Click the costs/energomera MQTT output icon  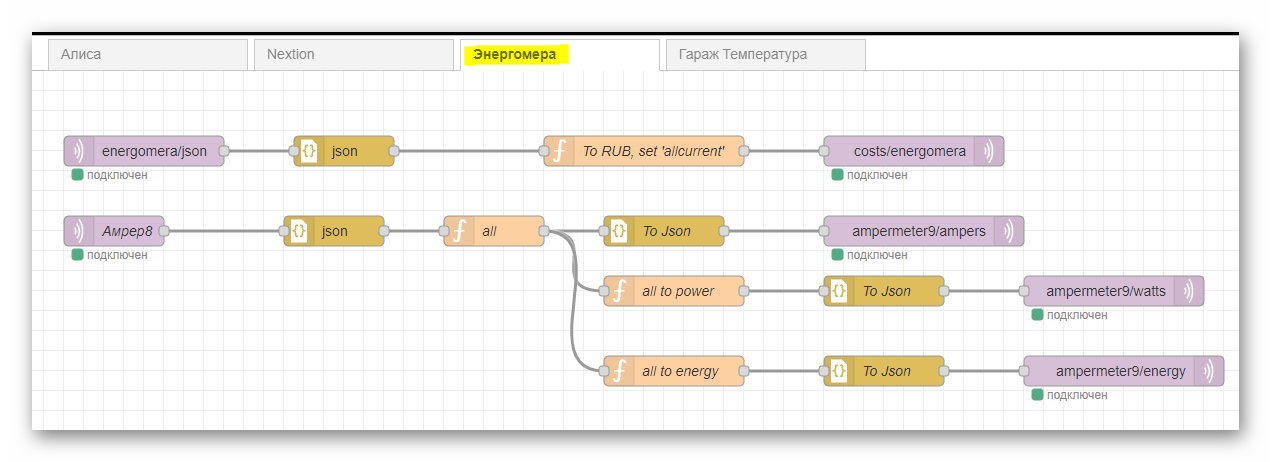(x=988, y=151)
